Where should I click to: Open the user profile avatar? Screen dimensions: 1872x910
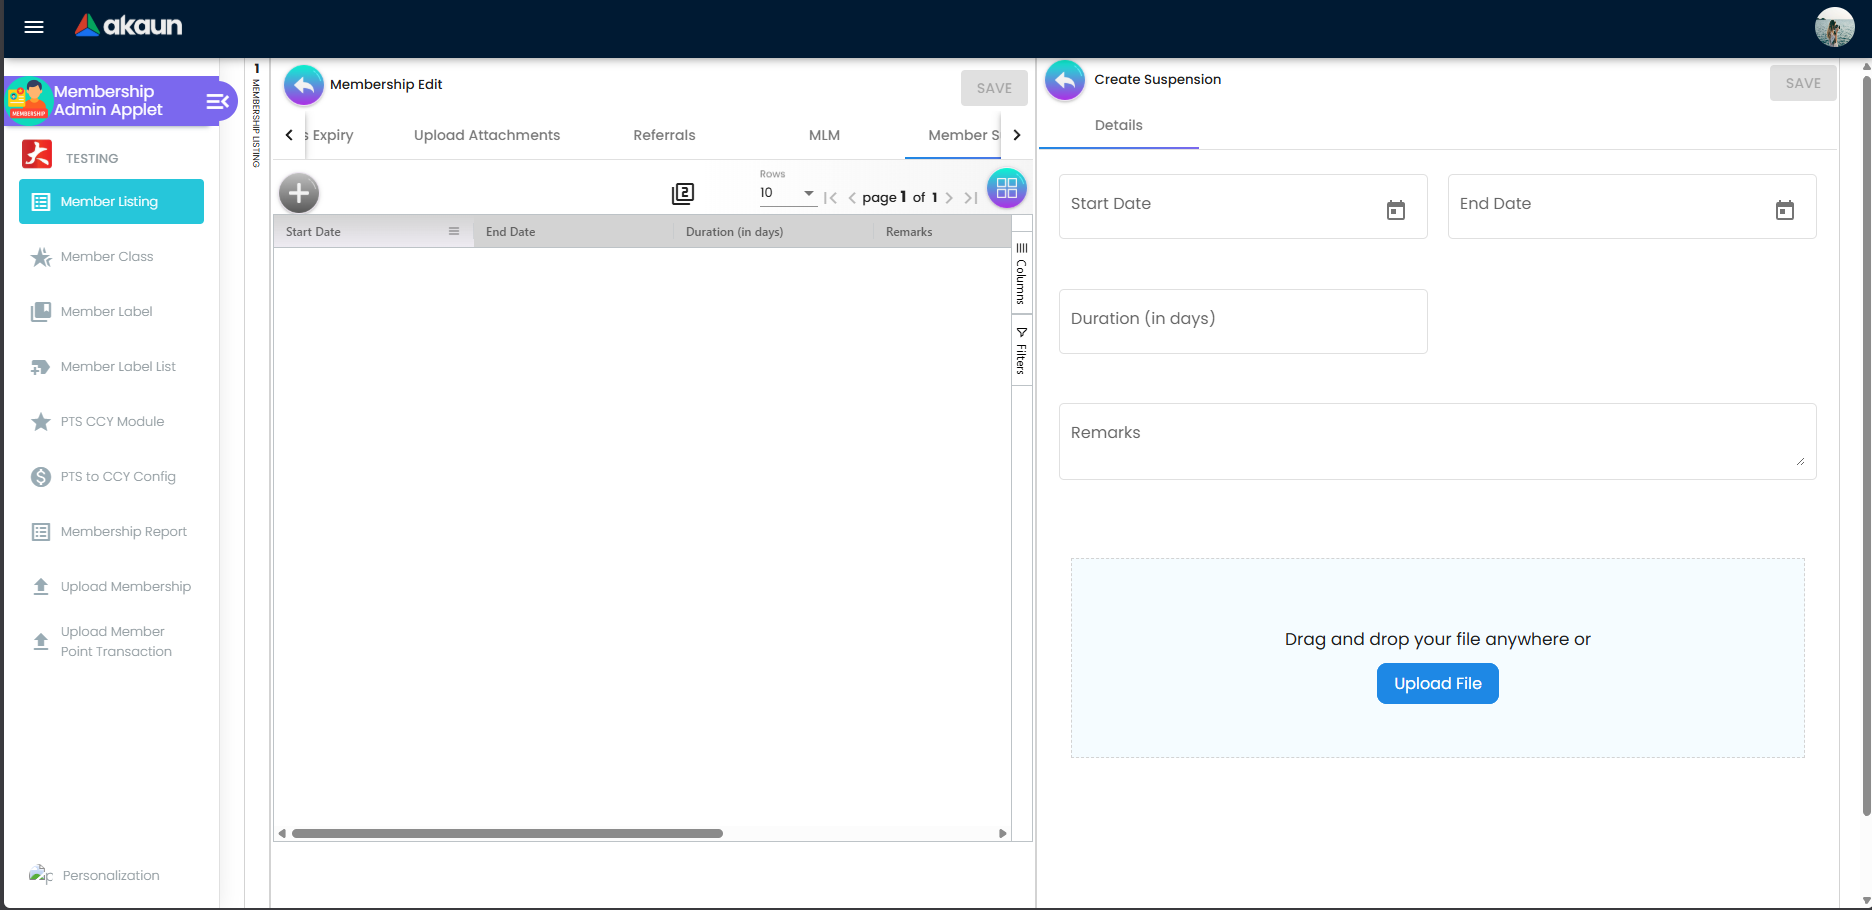coord(1834,27)
